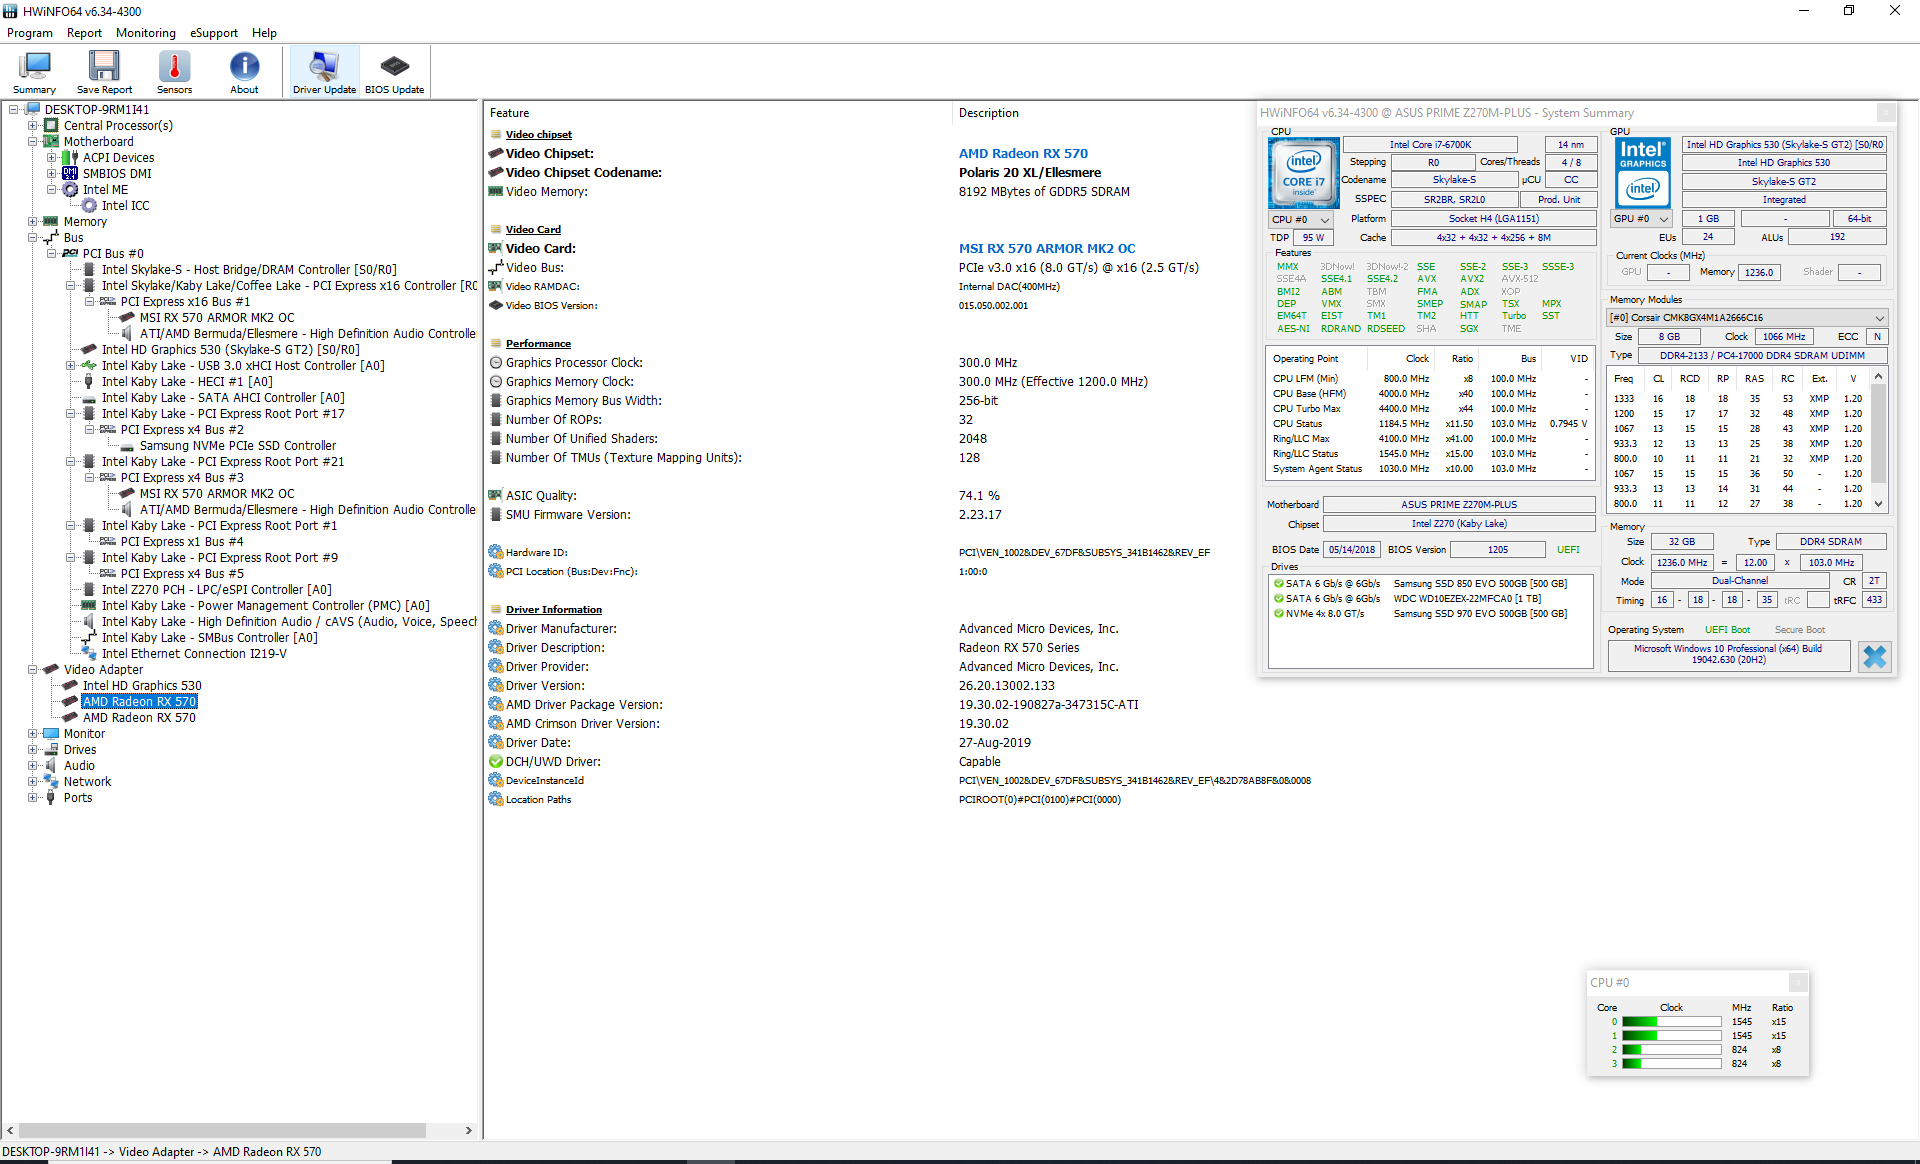Click the blue tile icon below Secure Boot
Viewport: 1920px width, 1164px height.
1874,657
